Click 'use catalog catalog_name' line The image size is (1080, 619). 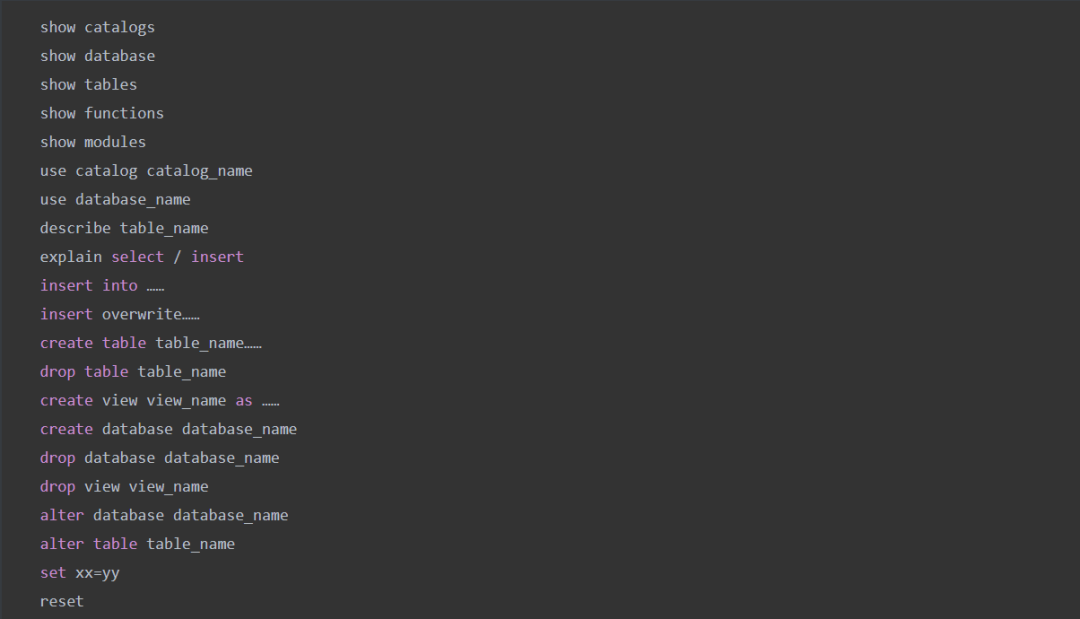click(146, 171)
